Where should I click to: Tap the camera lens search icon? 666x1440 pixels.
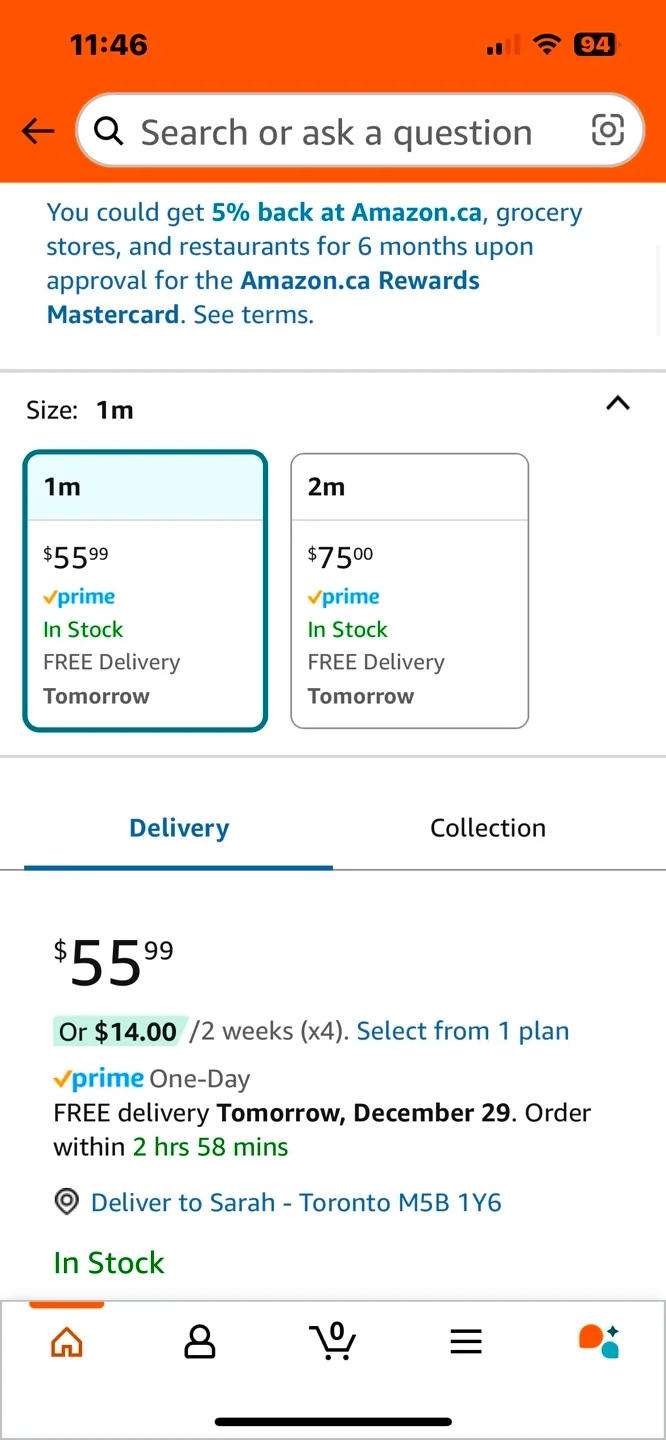click(608, 130)
